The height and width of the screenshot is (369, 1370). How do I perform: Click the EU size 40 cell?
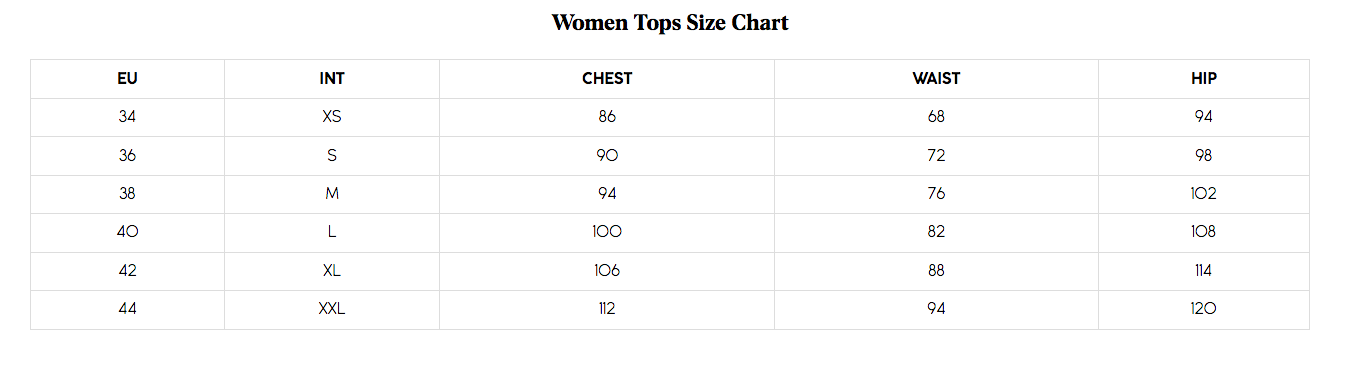(x=127, y=232)
